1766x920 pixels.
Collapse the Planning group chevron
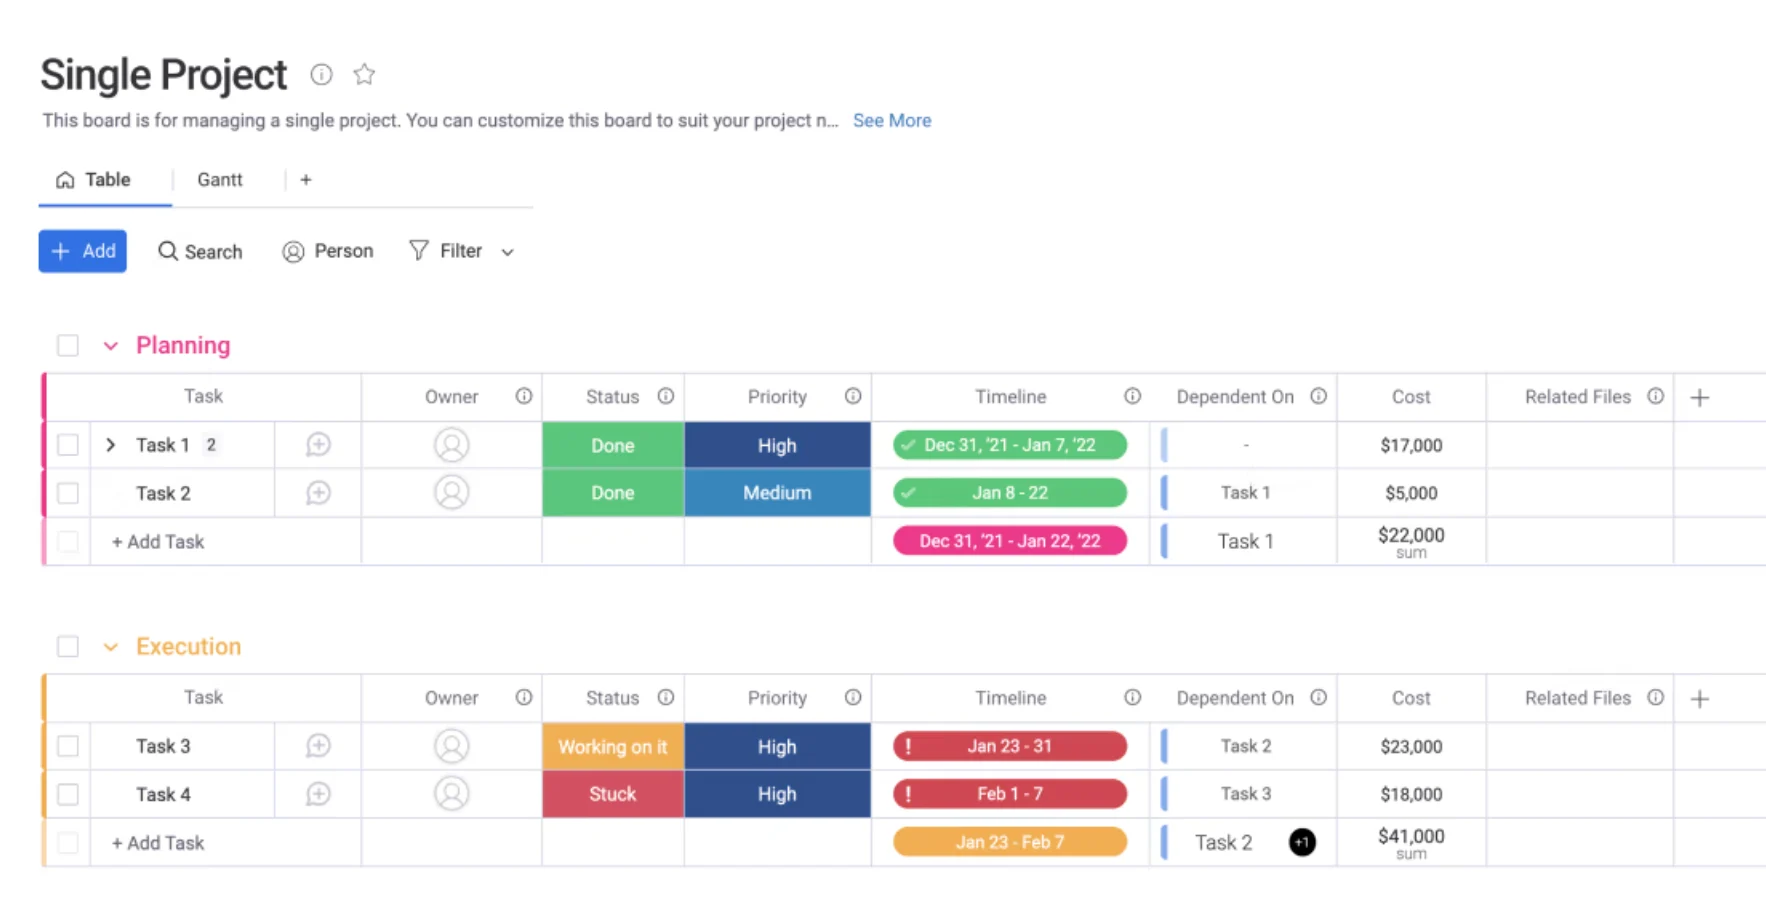111,346
